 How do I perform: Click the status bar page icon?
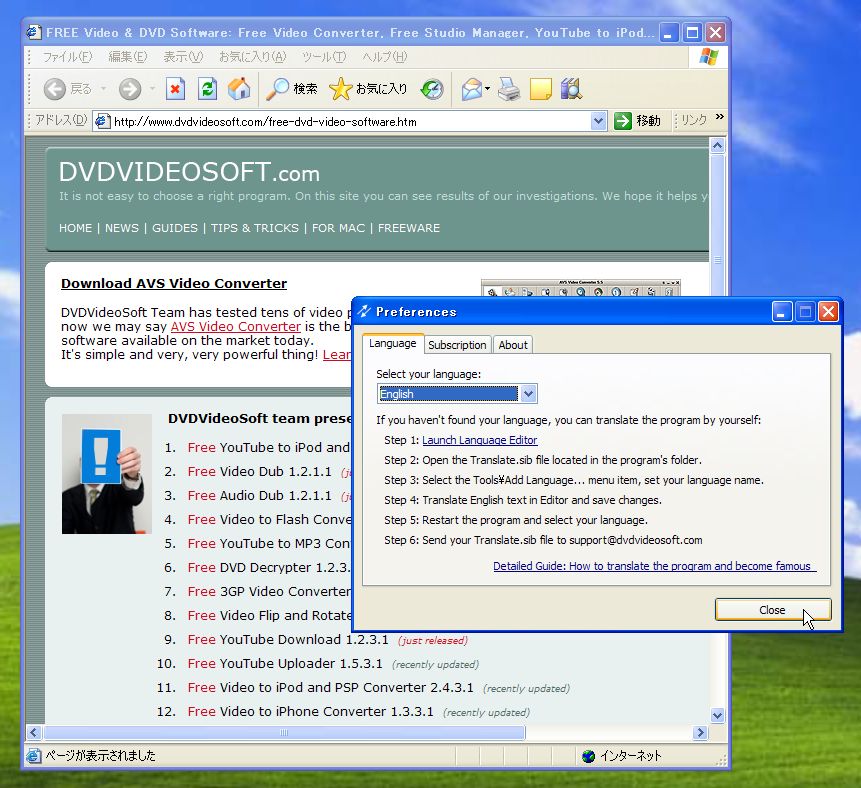pyautogui.click(x=33, y=756)
